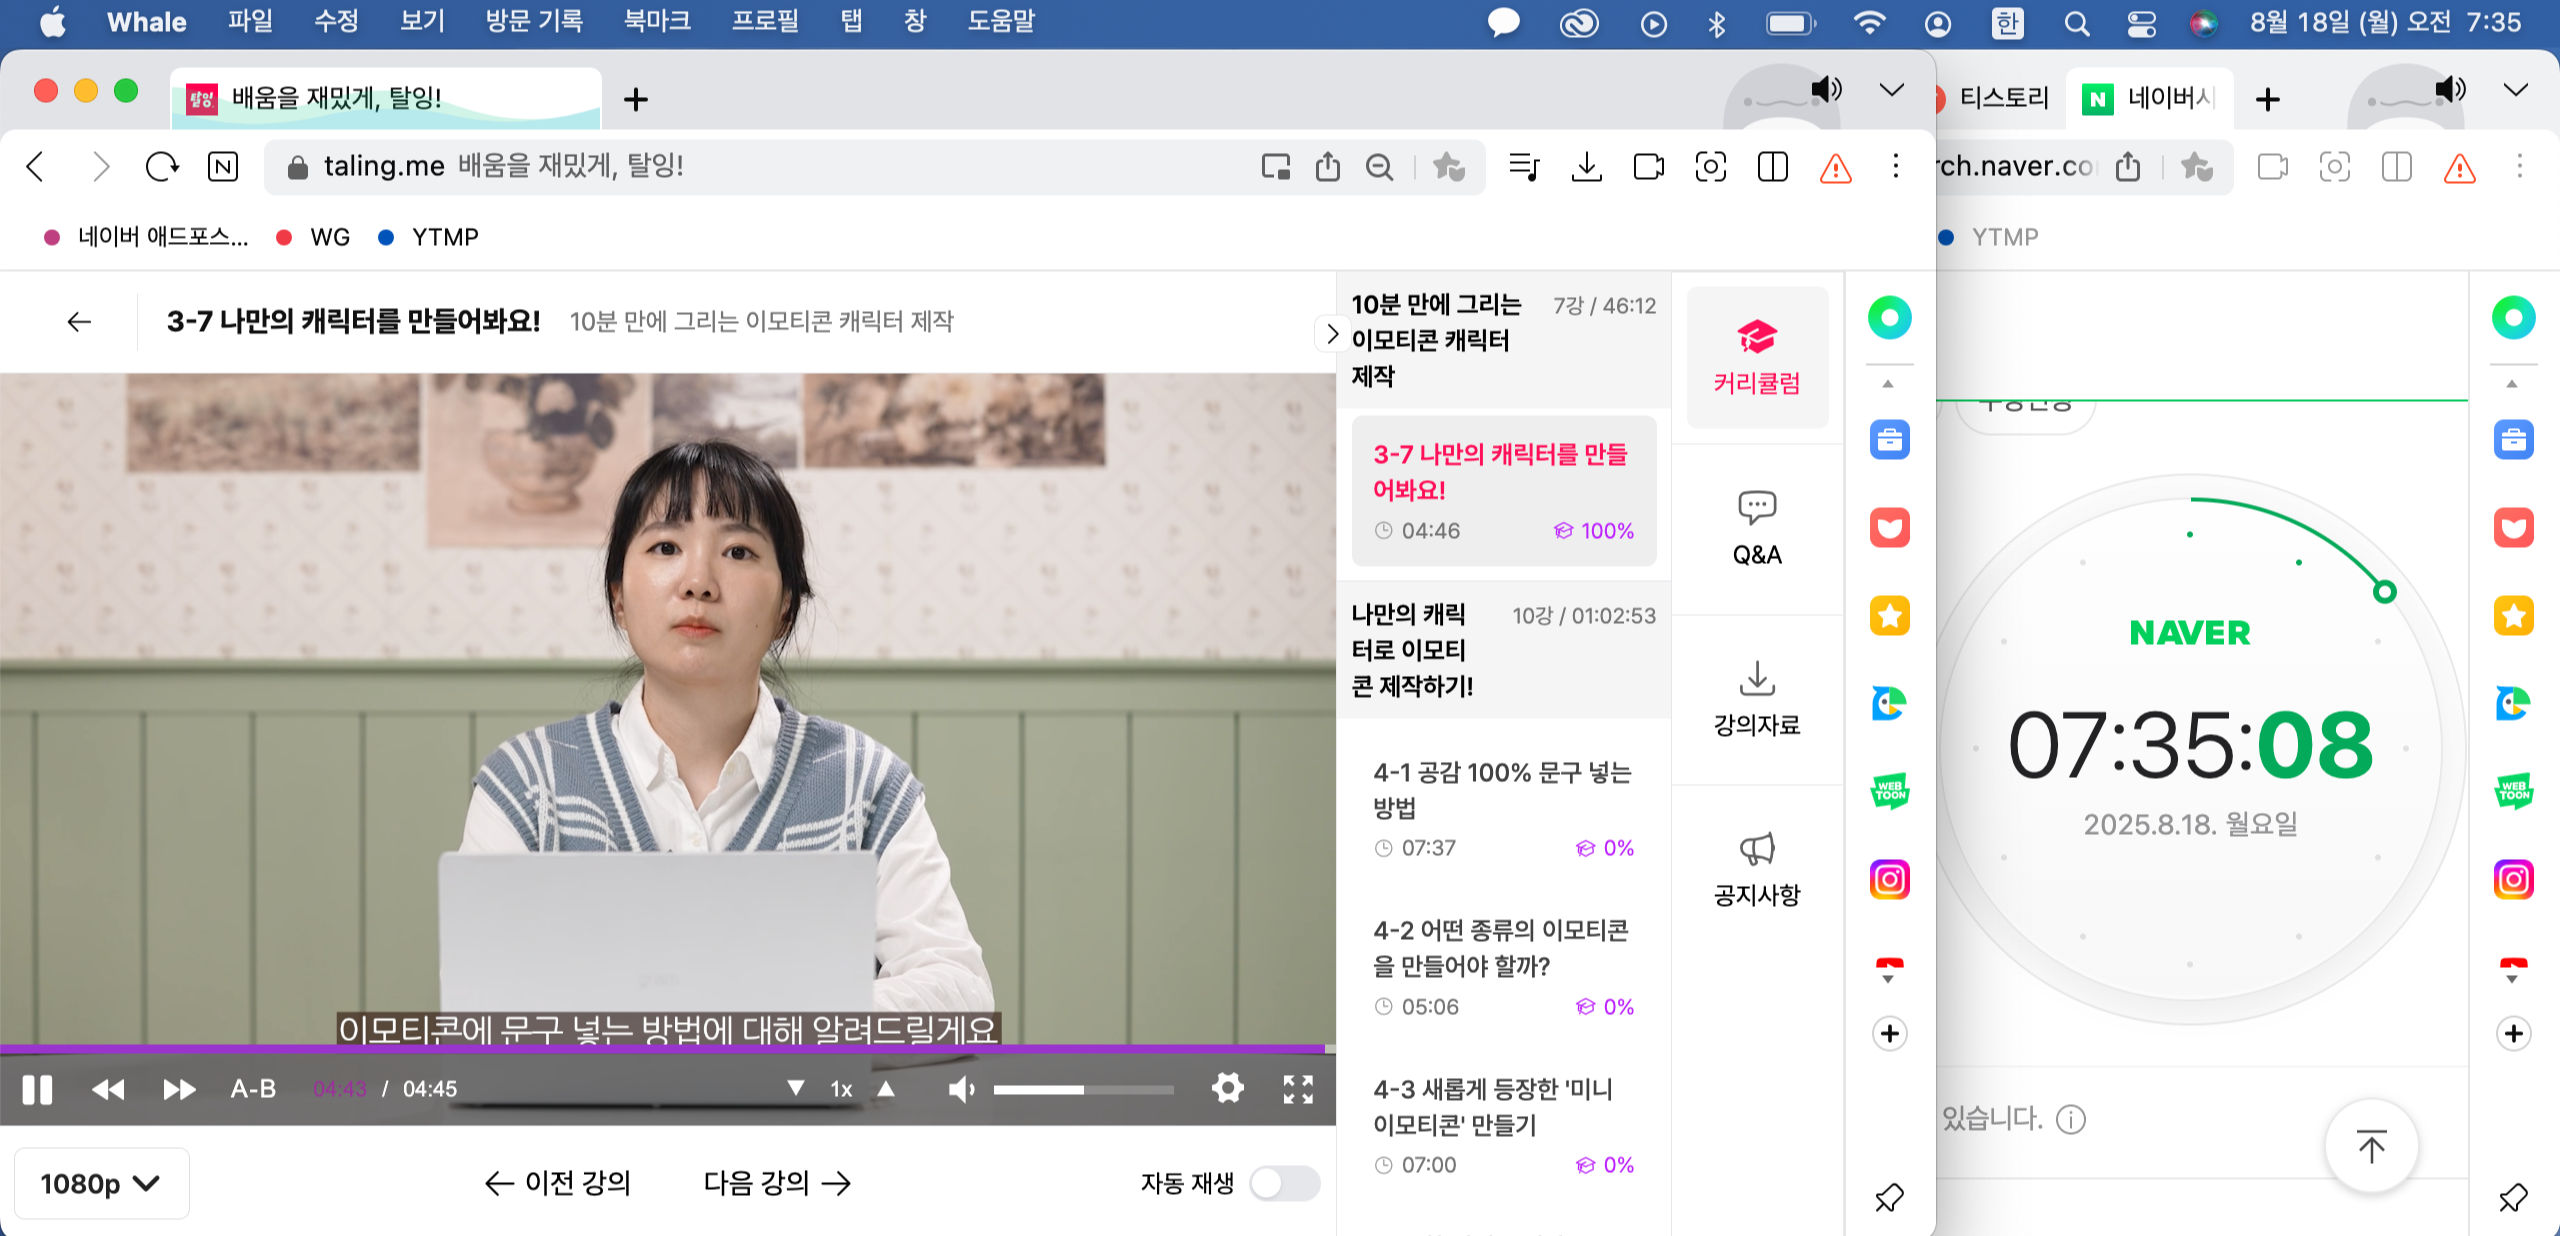Open the Whale screen capture tool

click(x=1710, y=166)
